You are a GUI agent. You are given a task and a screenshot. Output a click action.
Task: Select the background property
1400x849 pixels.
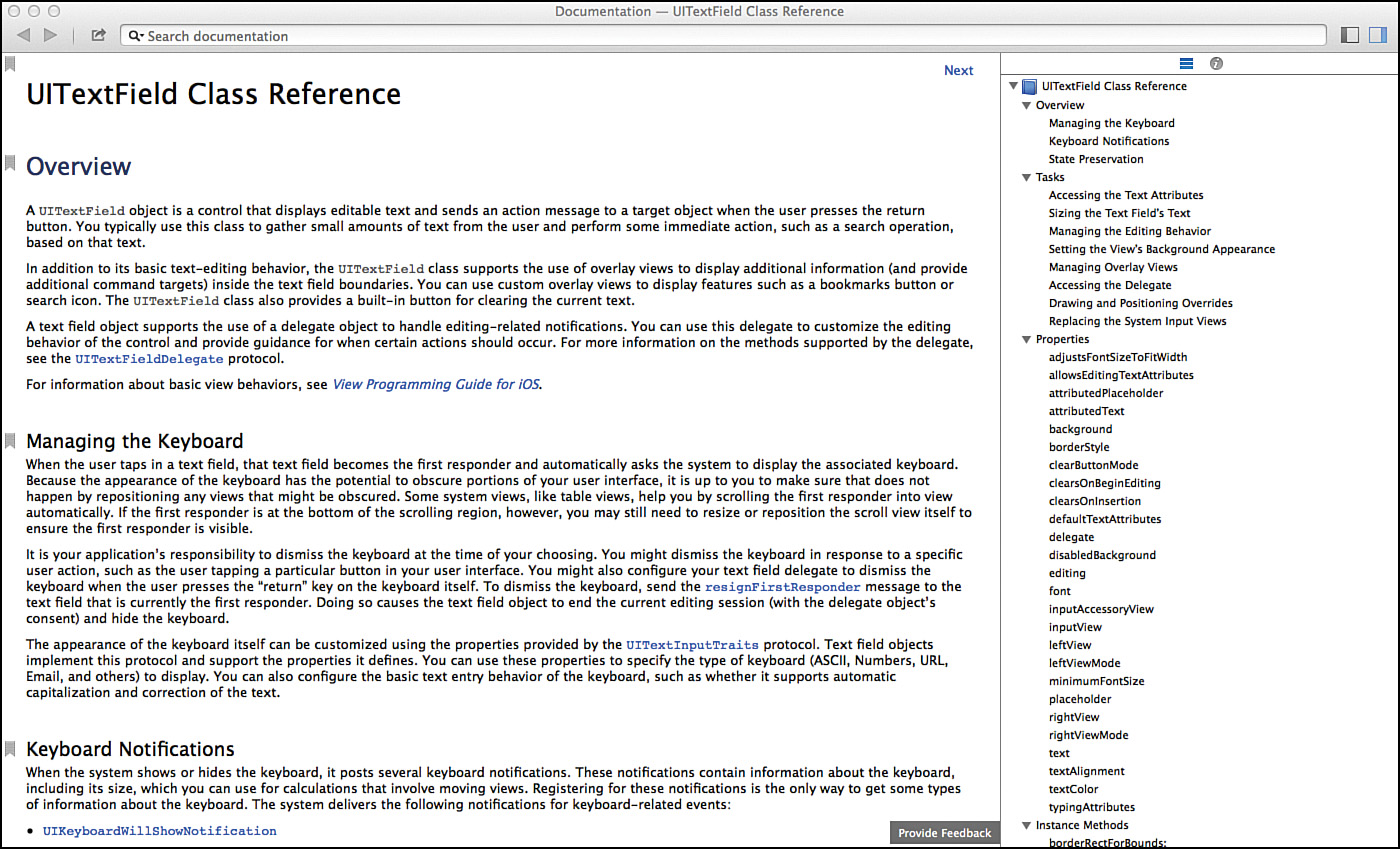click(x=1080, y=429)
